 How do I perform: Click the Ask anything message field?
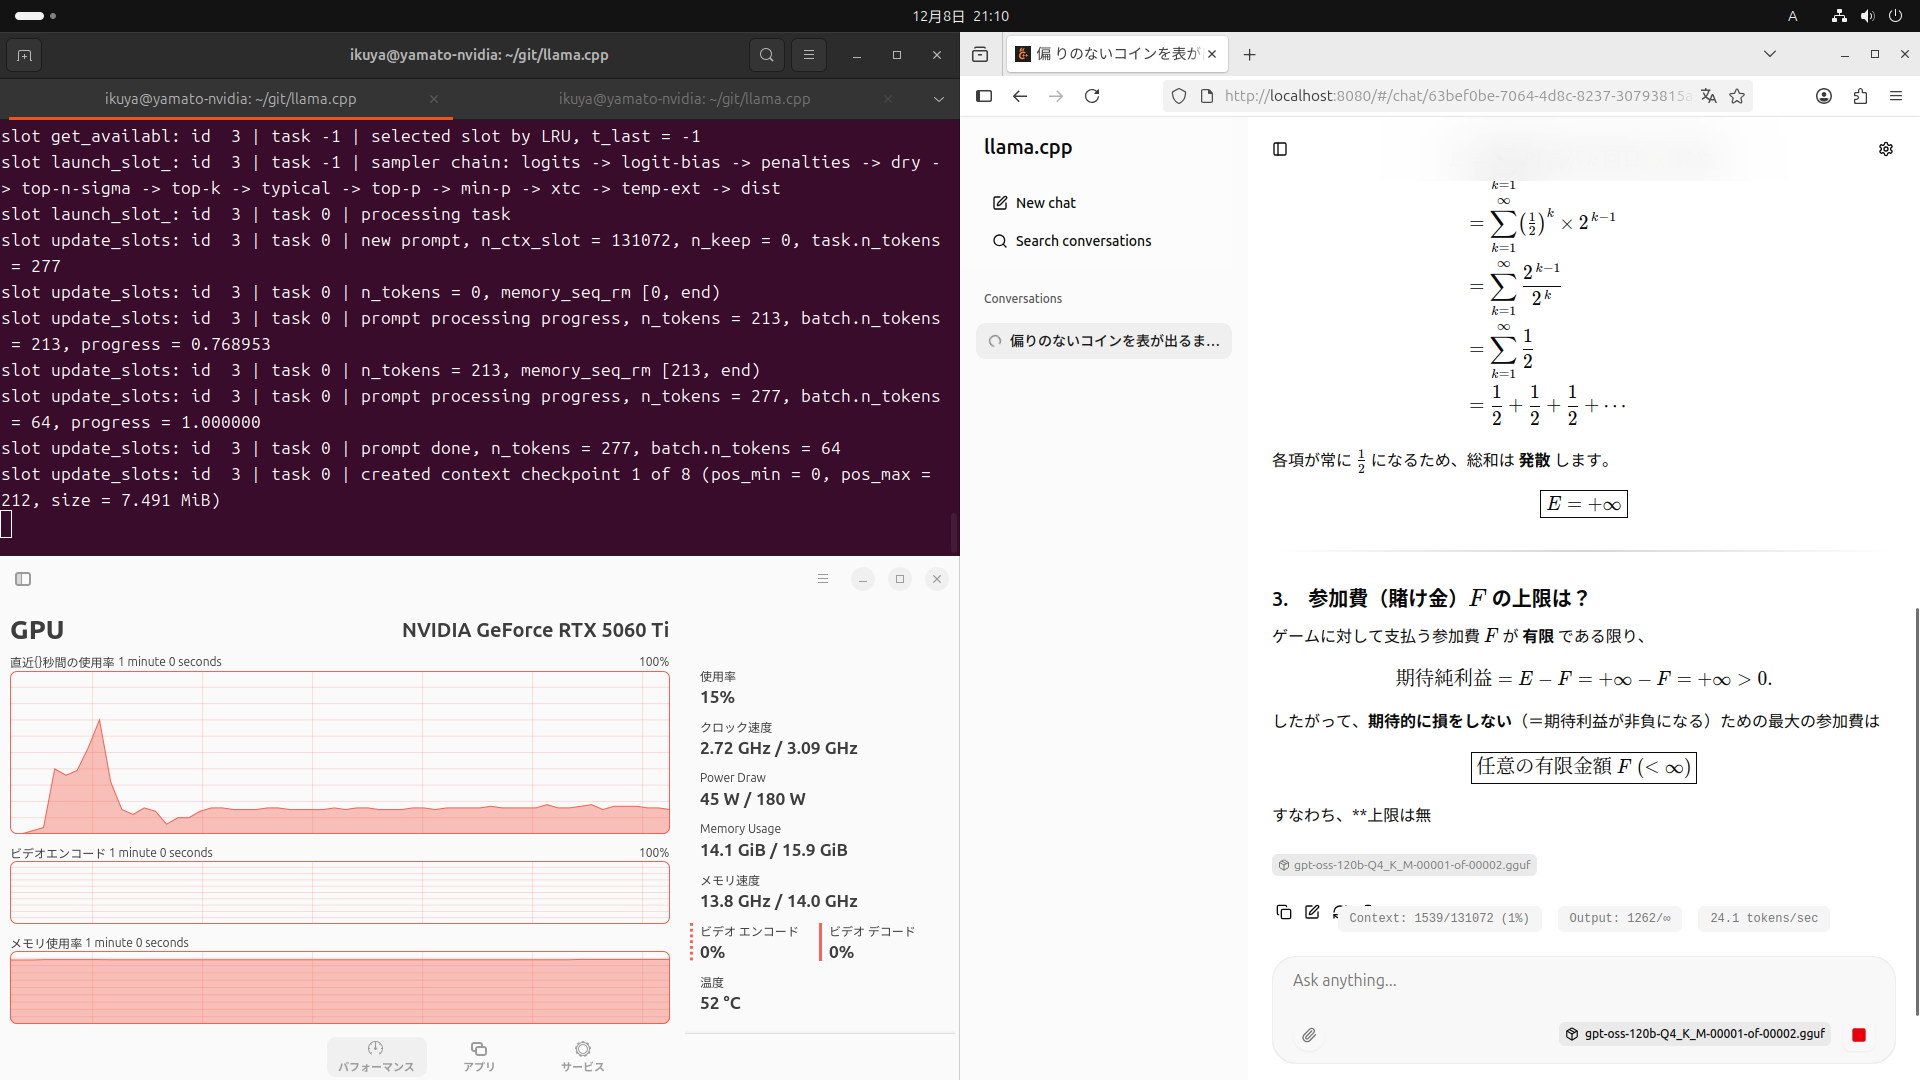[1580, 980]
